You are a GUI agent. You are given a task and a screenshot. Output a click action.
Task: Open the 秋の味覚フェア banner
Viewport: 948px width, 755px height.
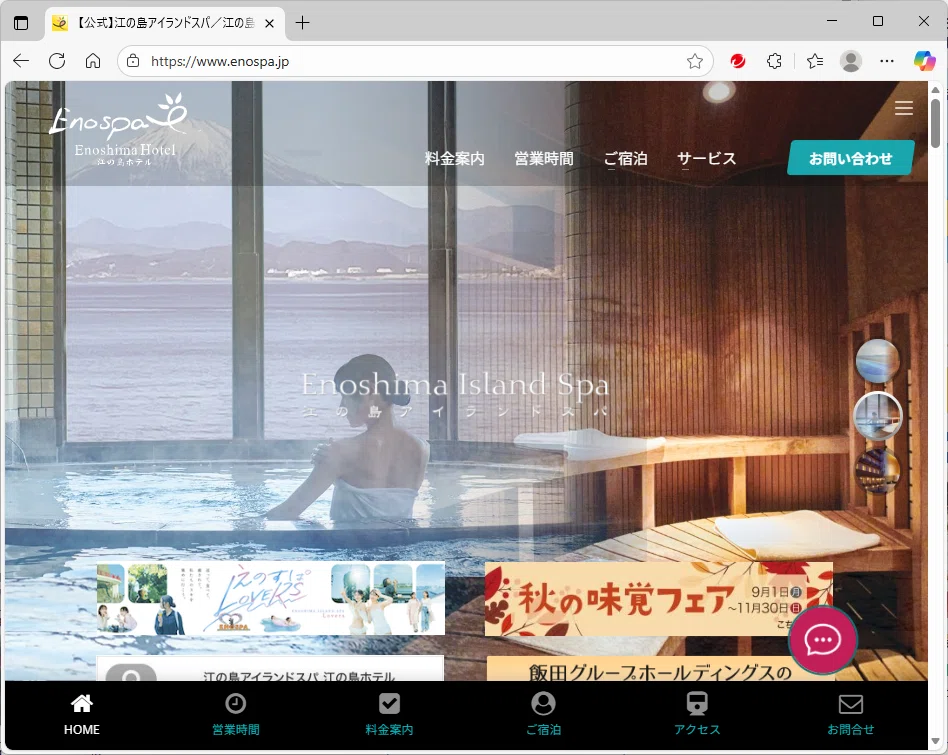(x=658, y=598)
